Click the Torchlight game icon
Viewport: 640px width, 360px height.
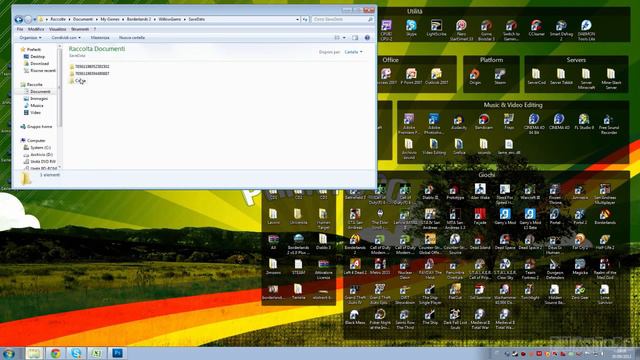coord(530,292)
